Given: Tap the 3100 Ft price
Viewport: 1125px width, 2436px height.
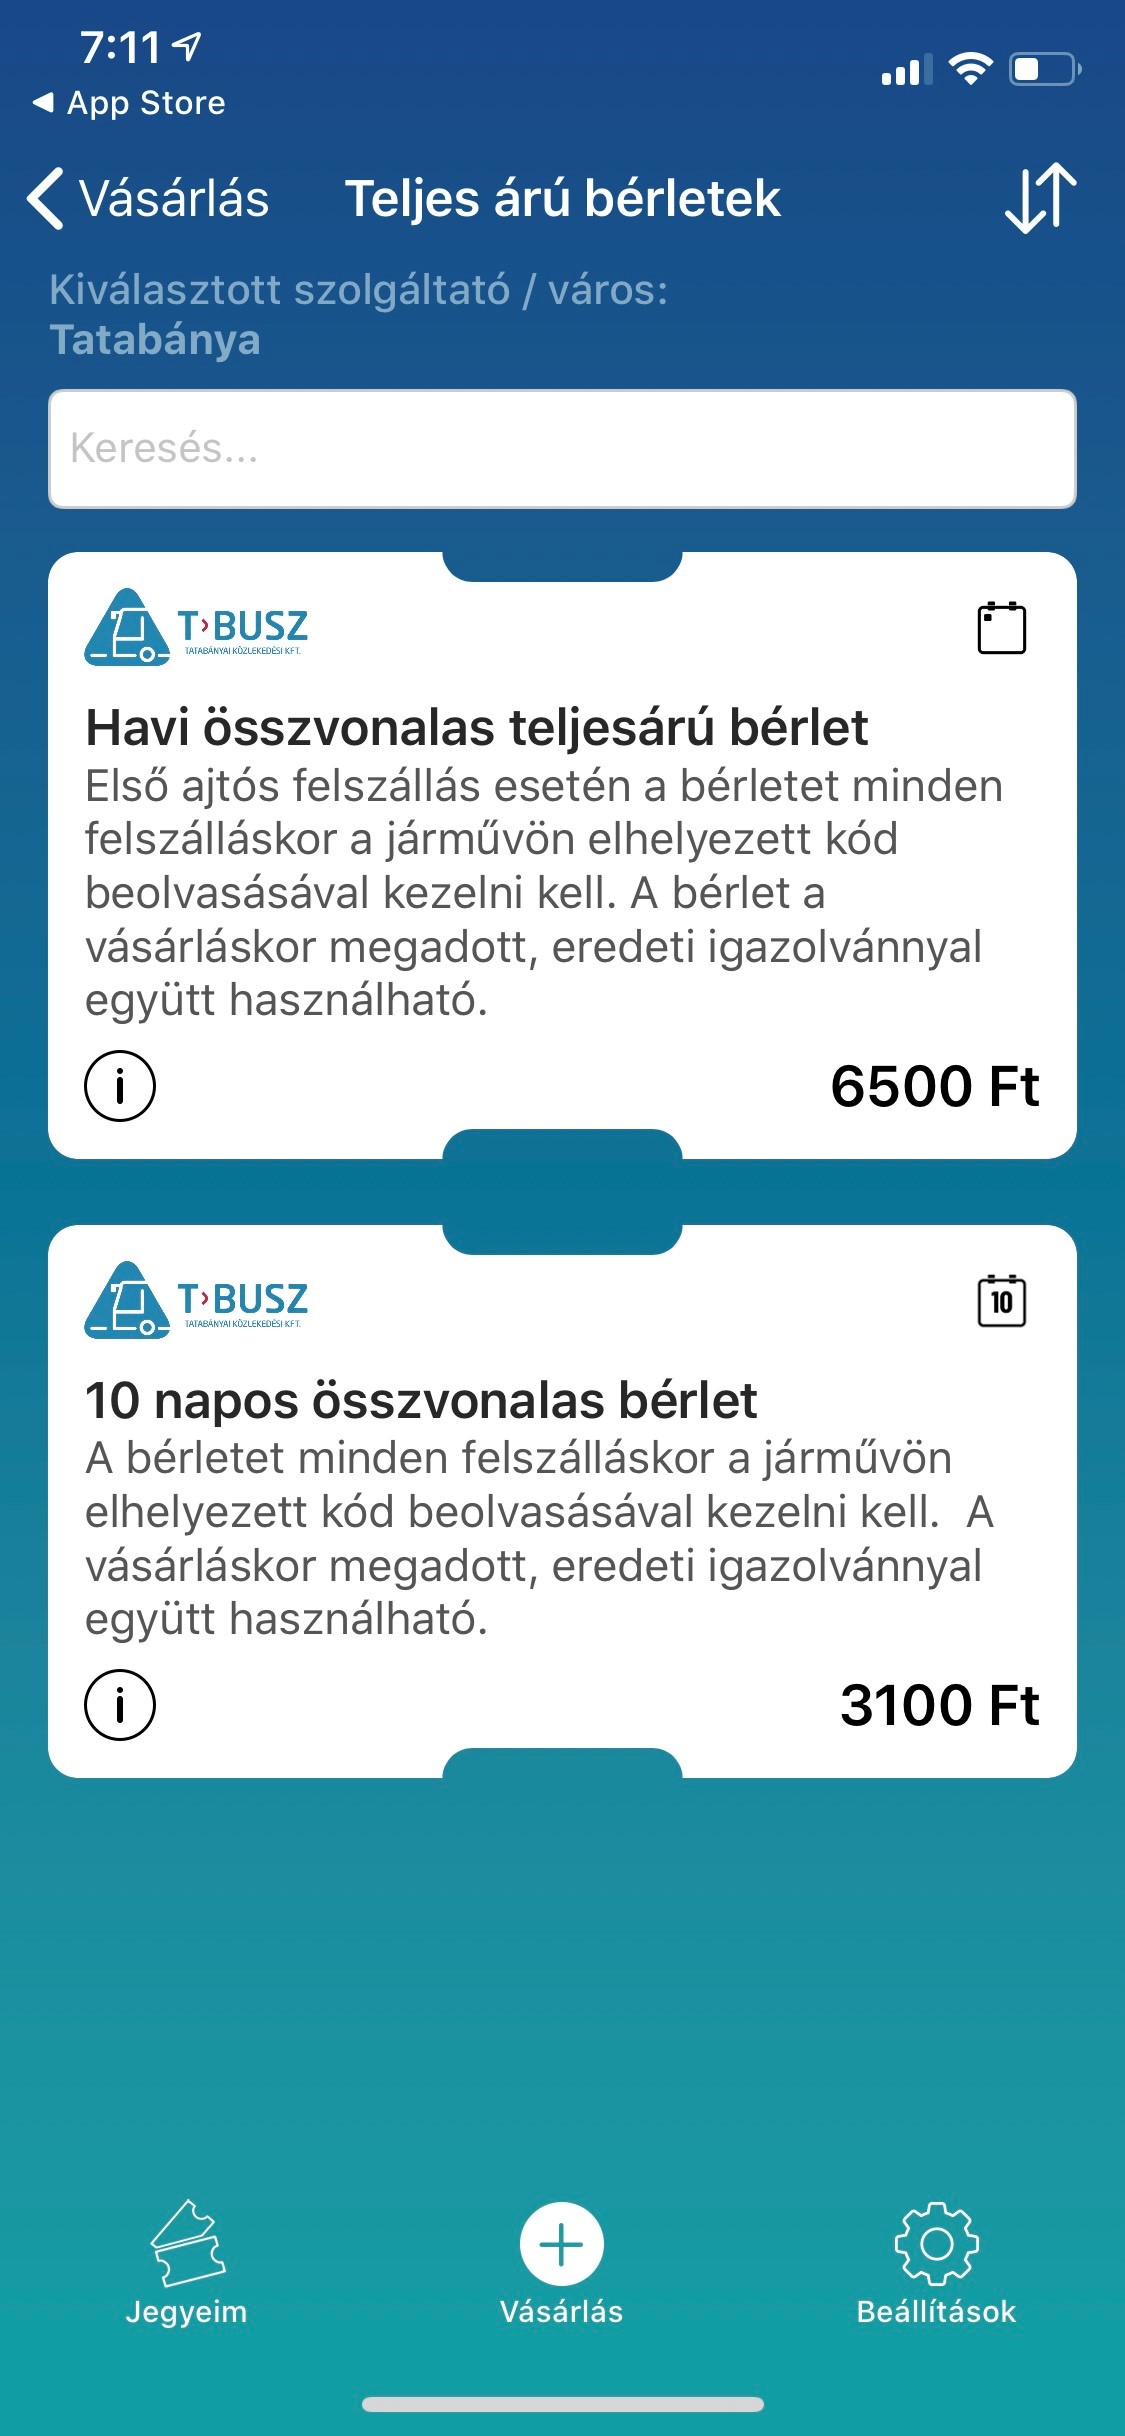Looking at the screenshot, I should click(939, 1705).
